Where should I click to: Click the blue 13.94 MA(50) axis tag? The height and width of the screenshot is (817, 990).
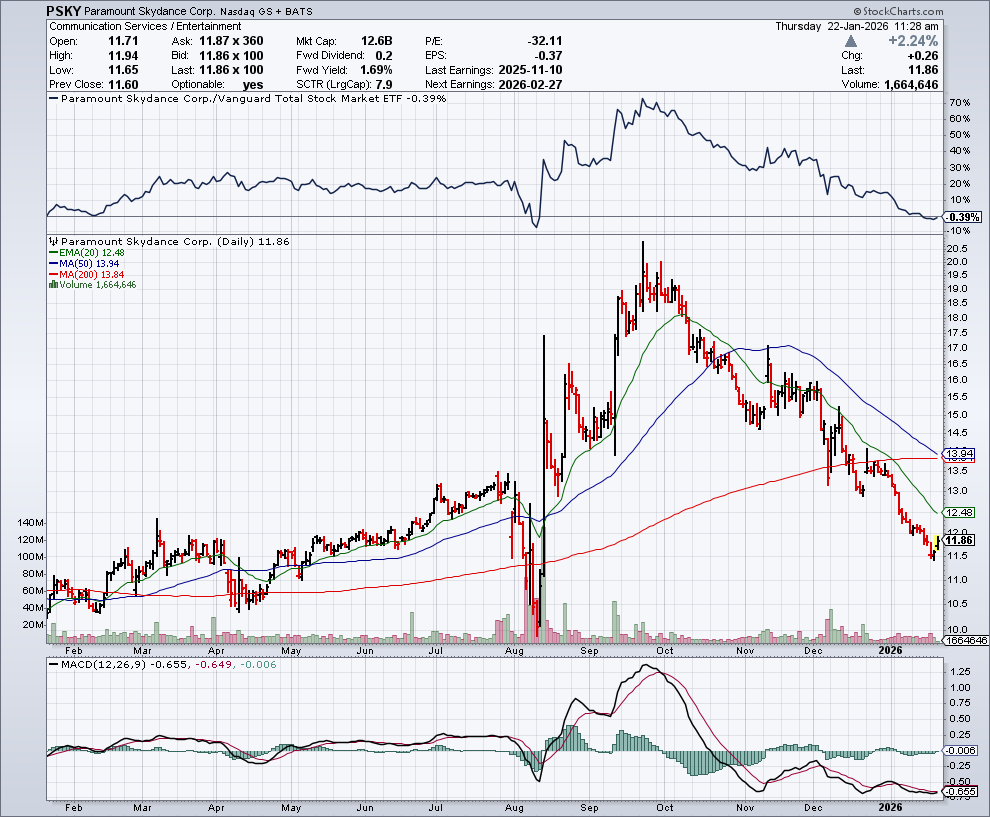(960, 453)
